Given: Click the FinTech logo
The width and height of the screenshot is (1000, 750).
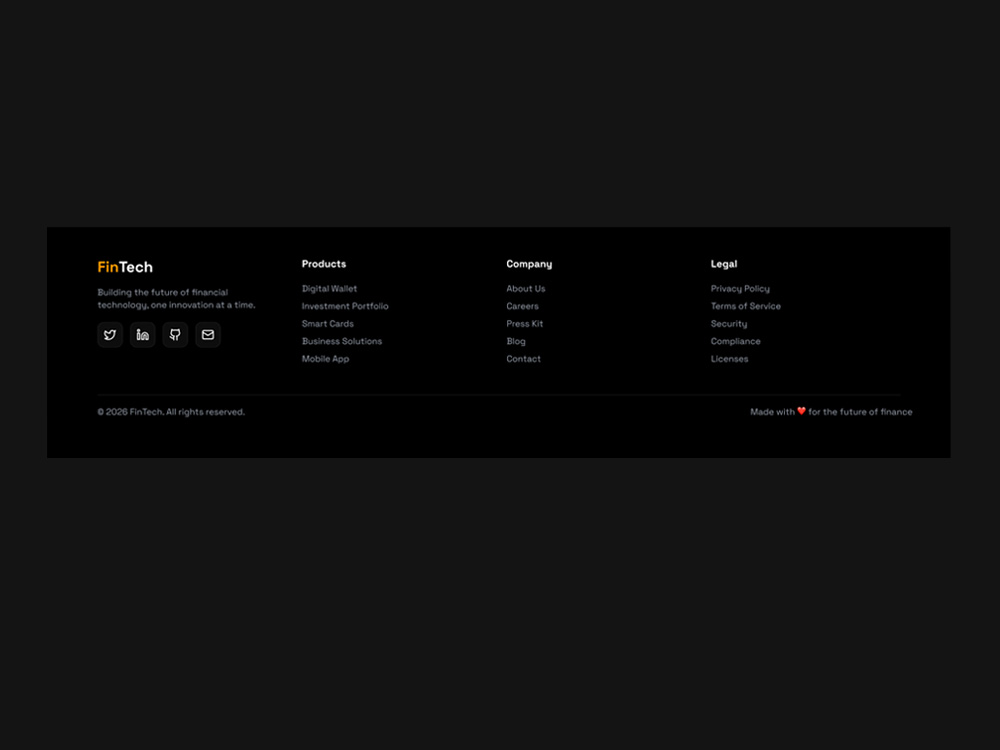Looking at the screenshot, I should click(x=125, y=267).
